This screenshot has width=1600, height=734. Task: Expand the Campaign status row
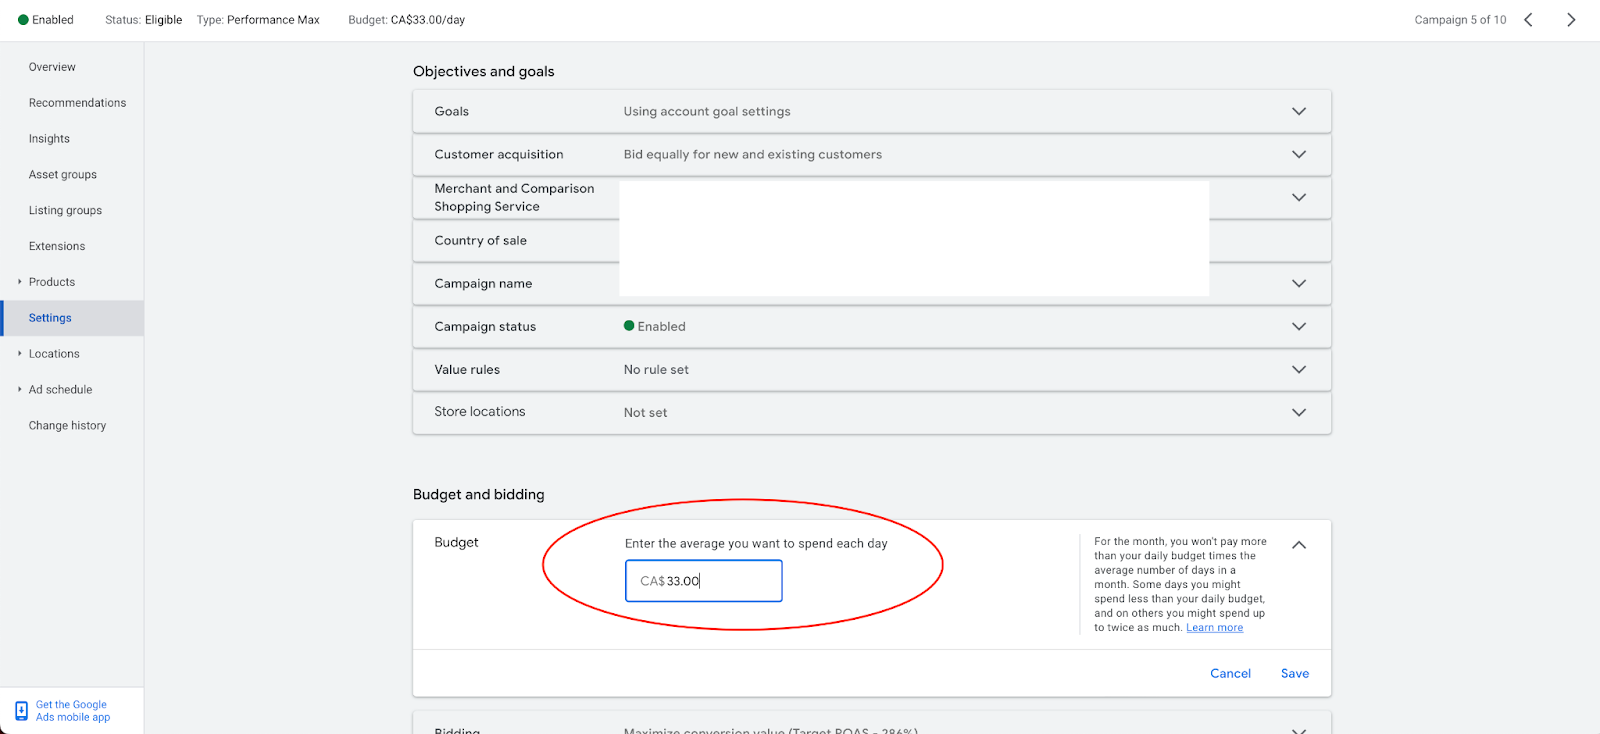1298,326
